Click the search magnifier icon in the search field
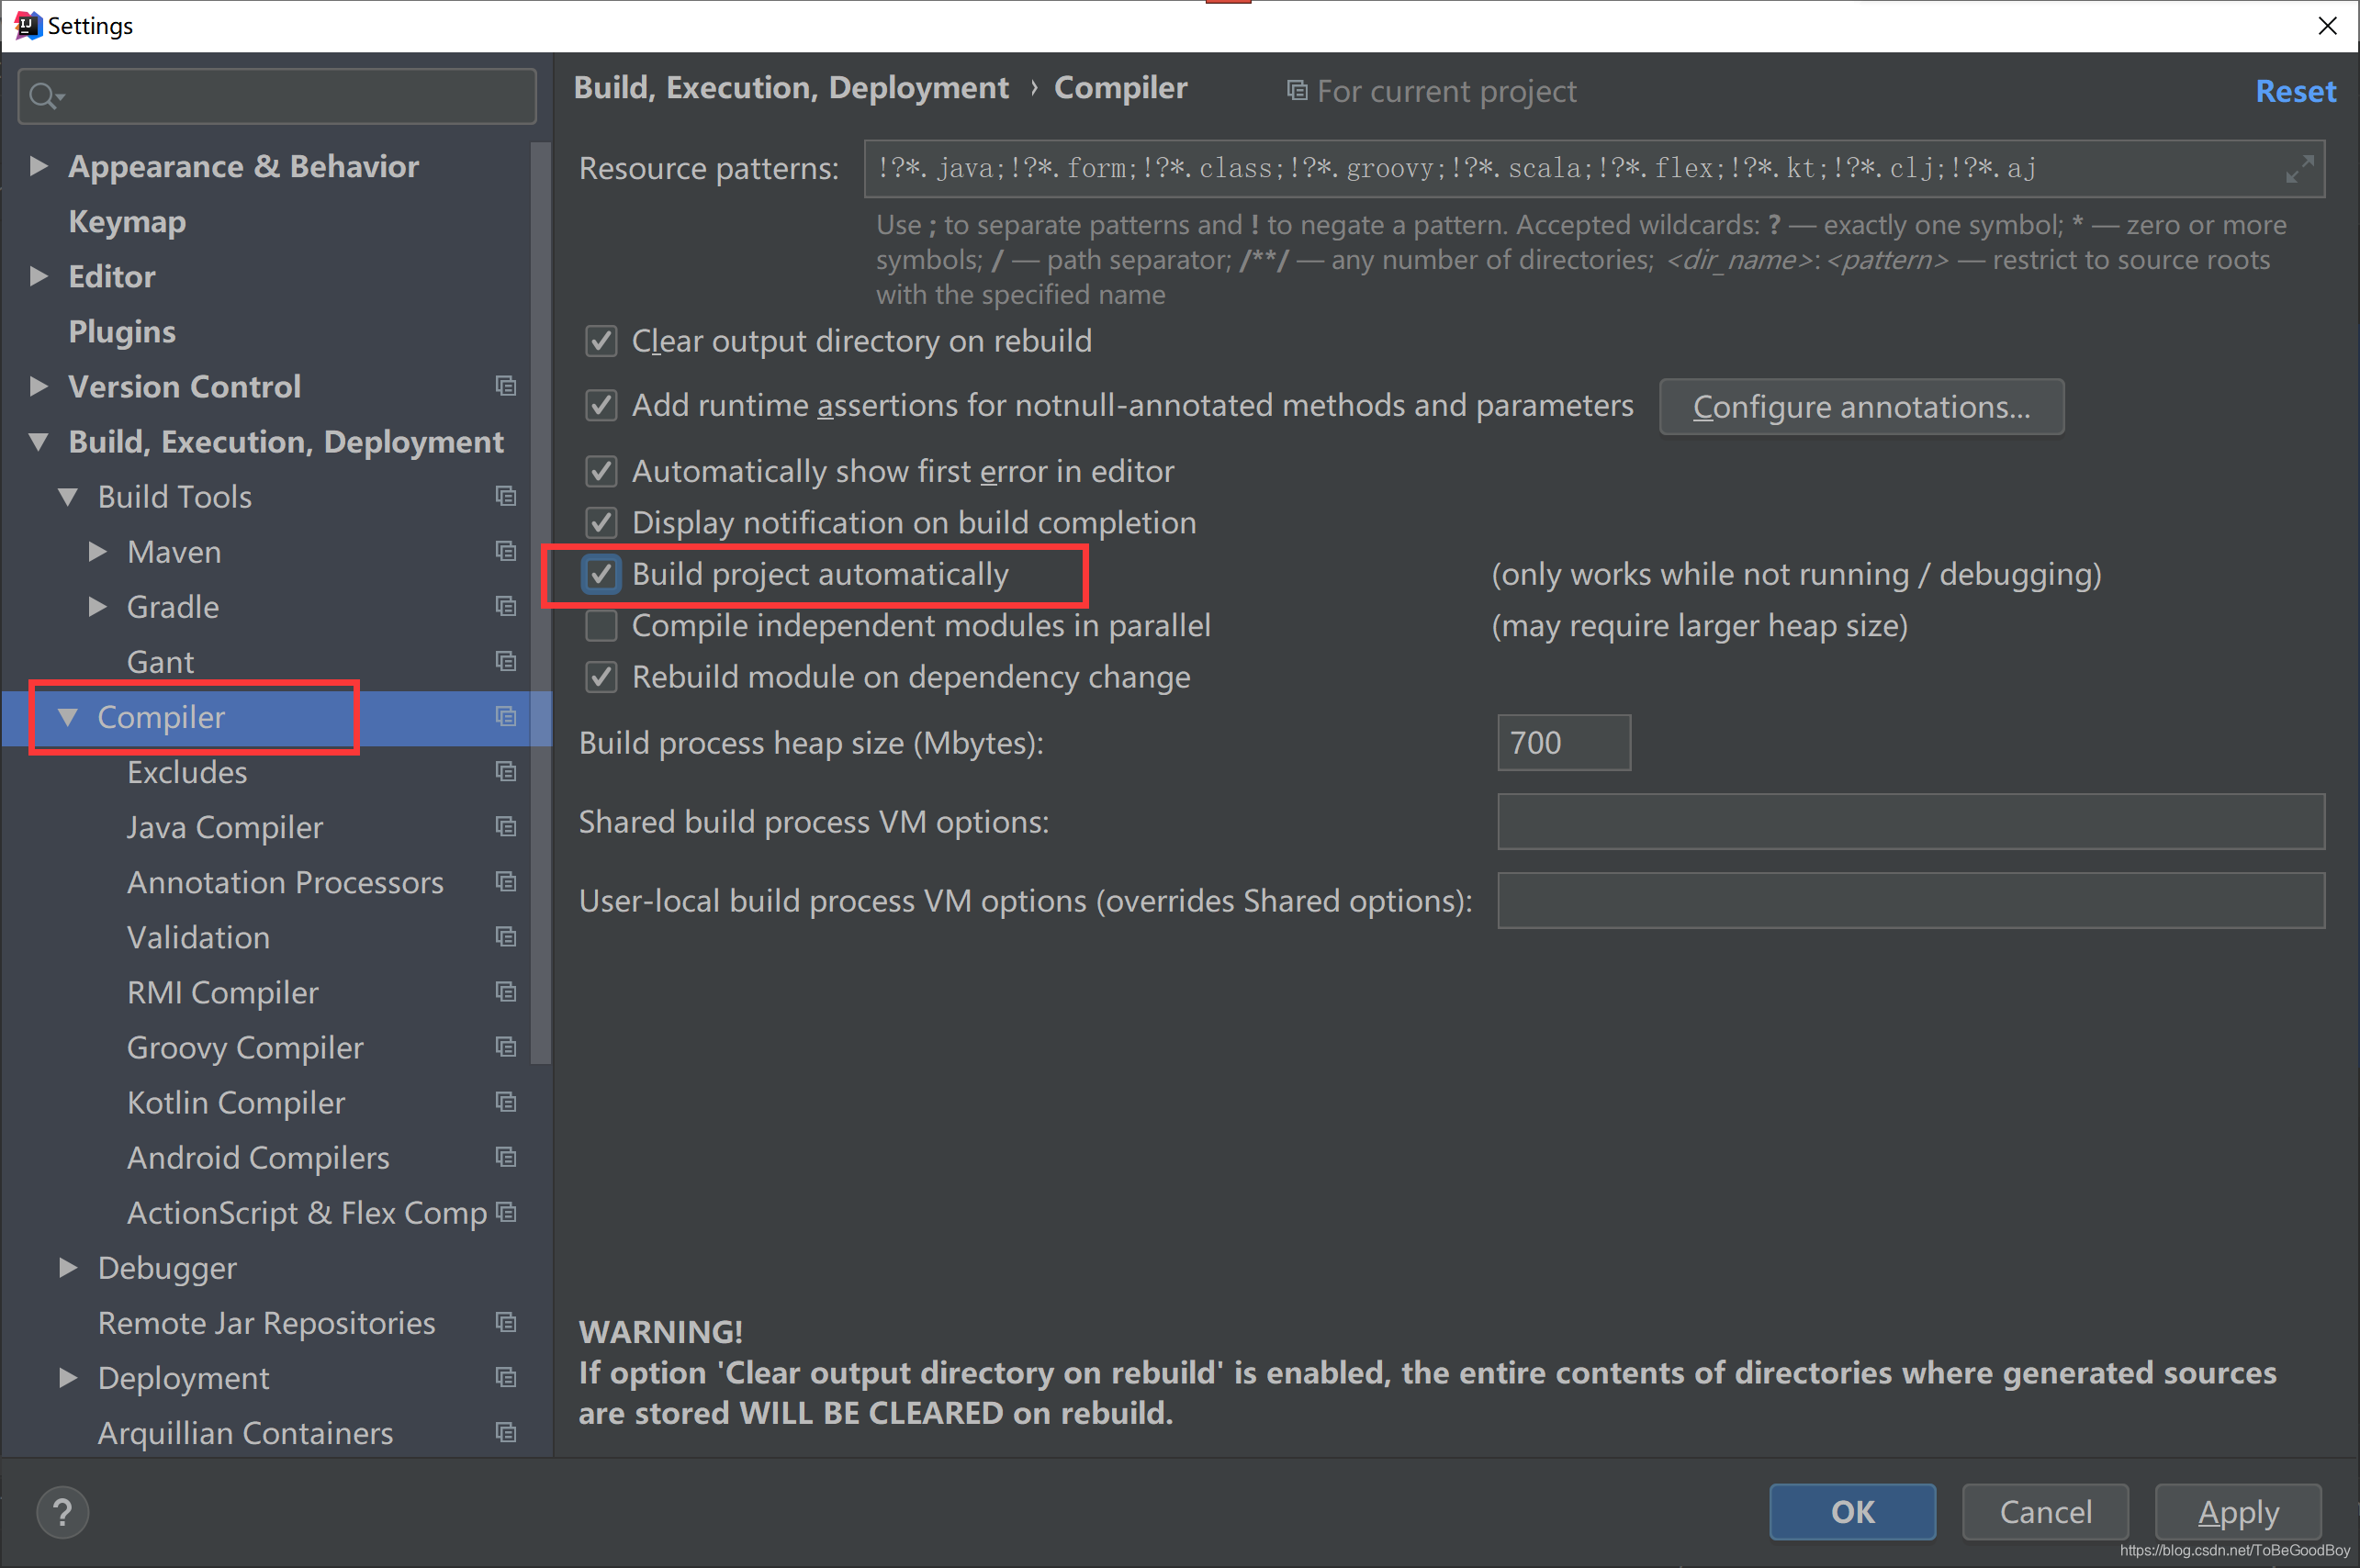This screenshot has width=2360, height=1568. click(44, 96)
